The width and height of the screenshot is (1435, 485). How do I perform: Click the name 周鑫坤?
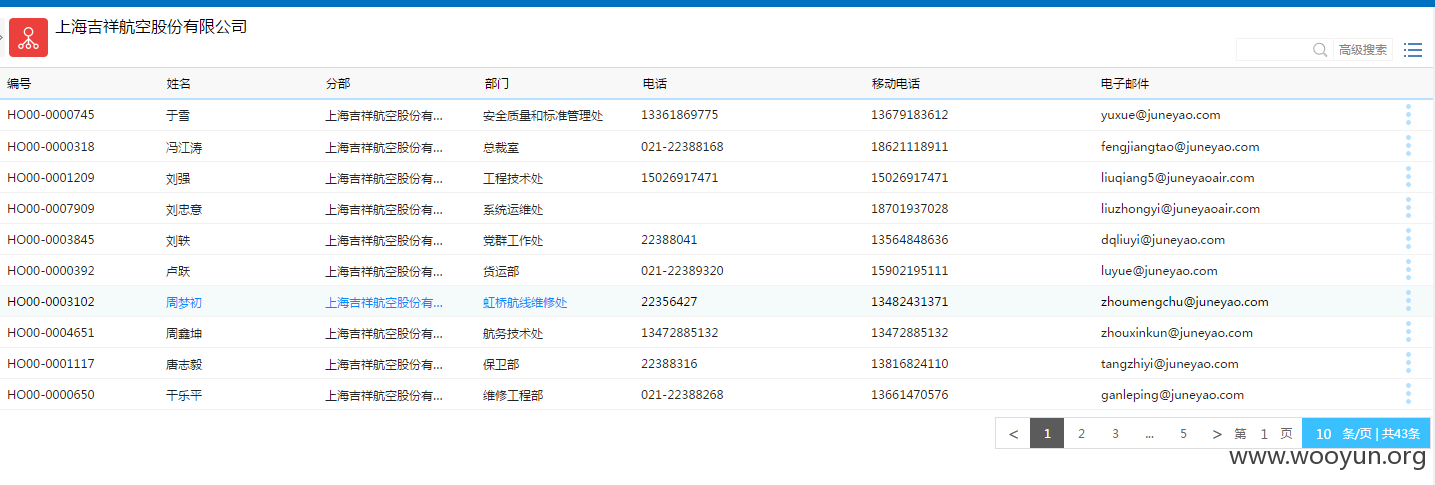coord(184,333)
